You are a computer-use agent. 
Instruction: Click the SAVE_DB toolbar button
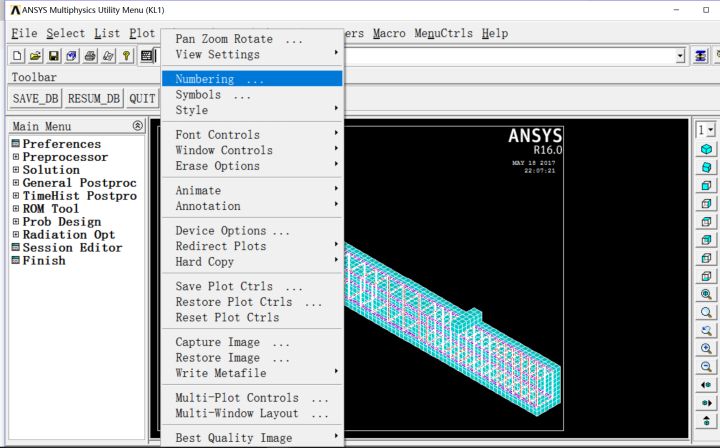35,98
